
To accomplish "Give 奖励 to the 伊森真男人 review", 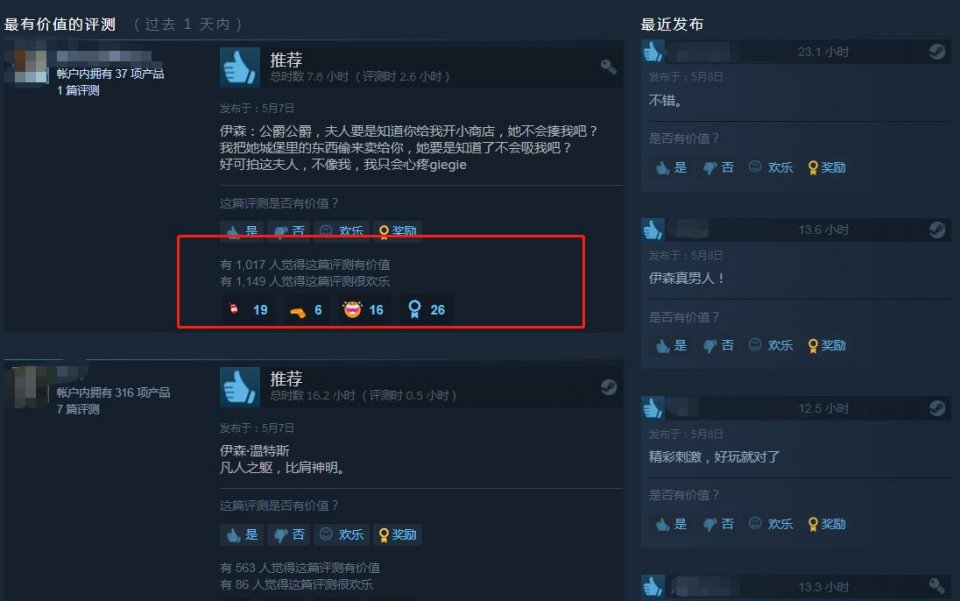I will pos(827,346).
